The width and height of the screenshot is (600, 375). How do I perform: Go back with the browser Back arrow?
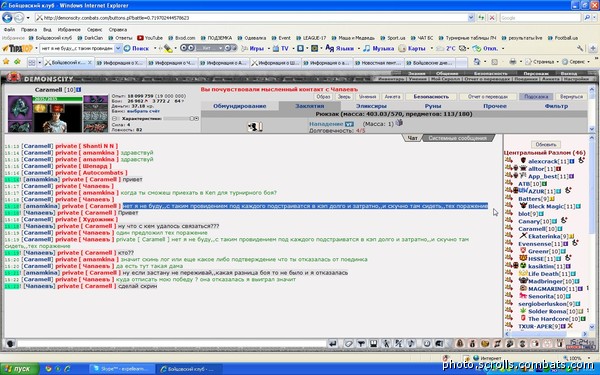coord(7,18)
